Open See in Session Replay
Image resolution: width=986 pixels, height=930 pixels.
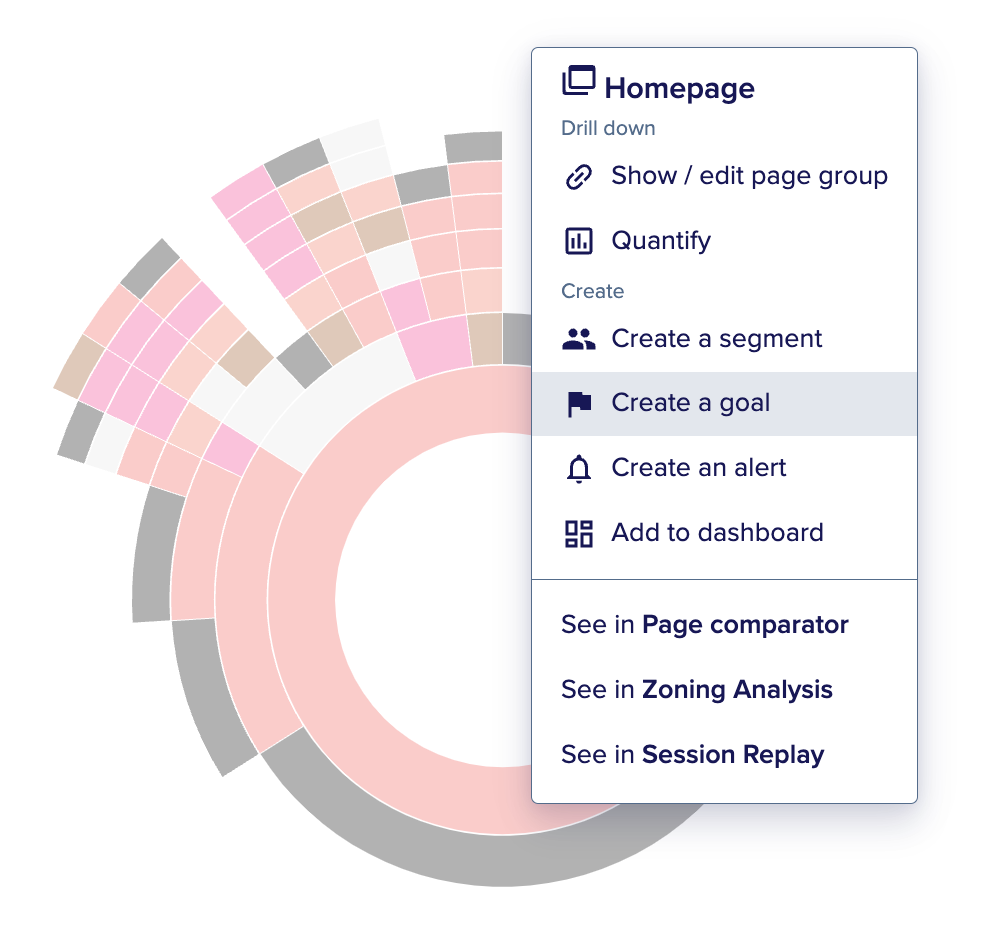pos(693,754)
